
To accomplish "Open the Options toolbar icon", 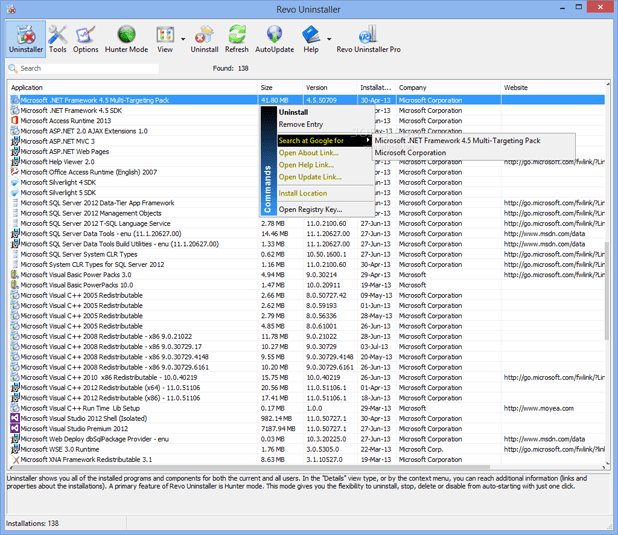I will [86, 39].
